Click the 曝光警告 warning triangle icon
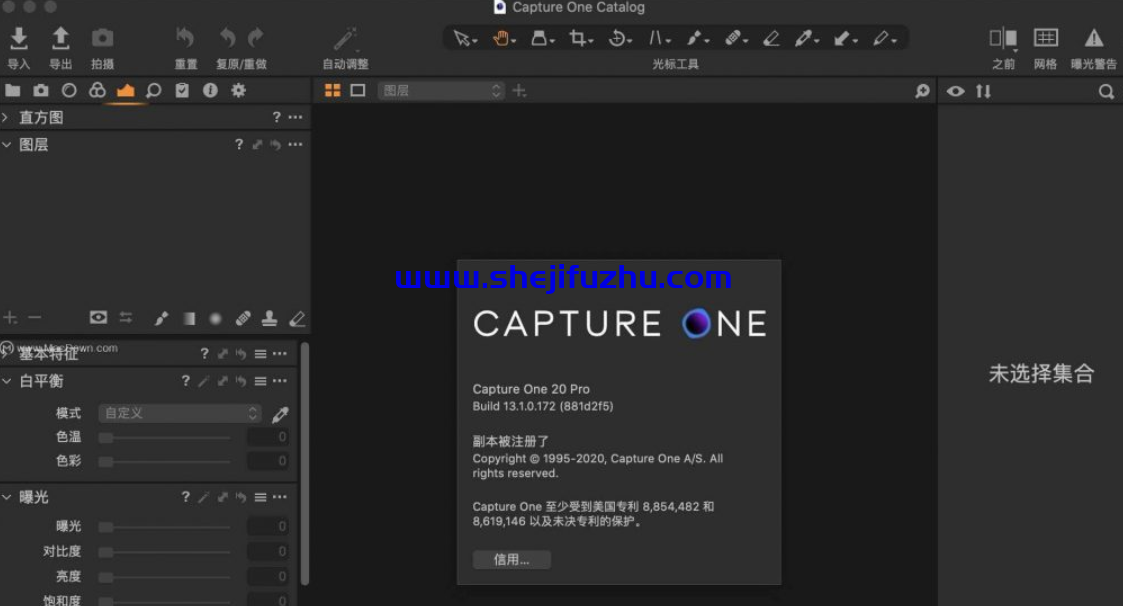This screenshot has width=1123, height=606. 1094,38
